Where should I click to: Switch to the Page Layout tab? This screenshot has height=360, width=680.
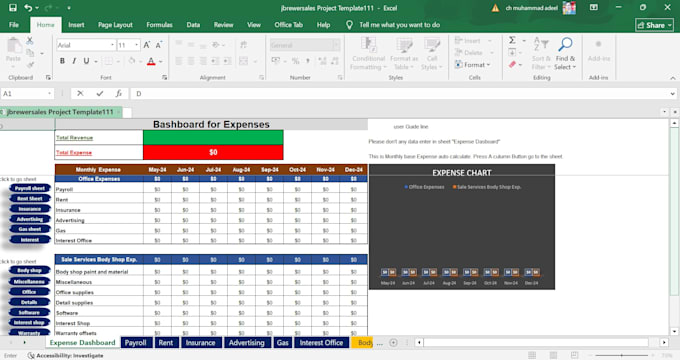(115, 25)
